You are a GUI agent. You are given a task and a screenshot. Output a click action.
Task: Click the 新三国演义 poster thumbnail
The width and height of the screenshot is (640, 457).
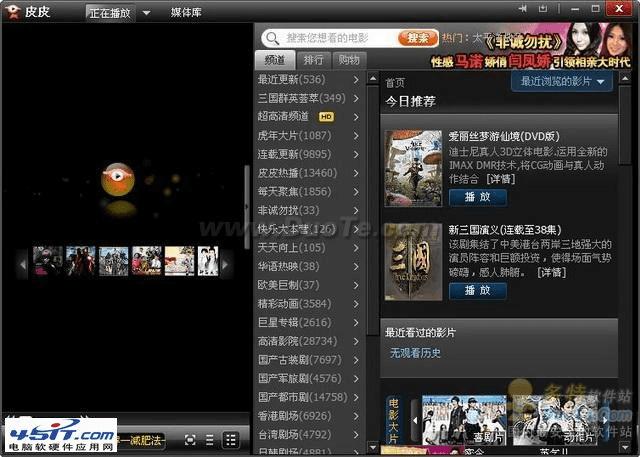click(413, 262)
